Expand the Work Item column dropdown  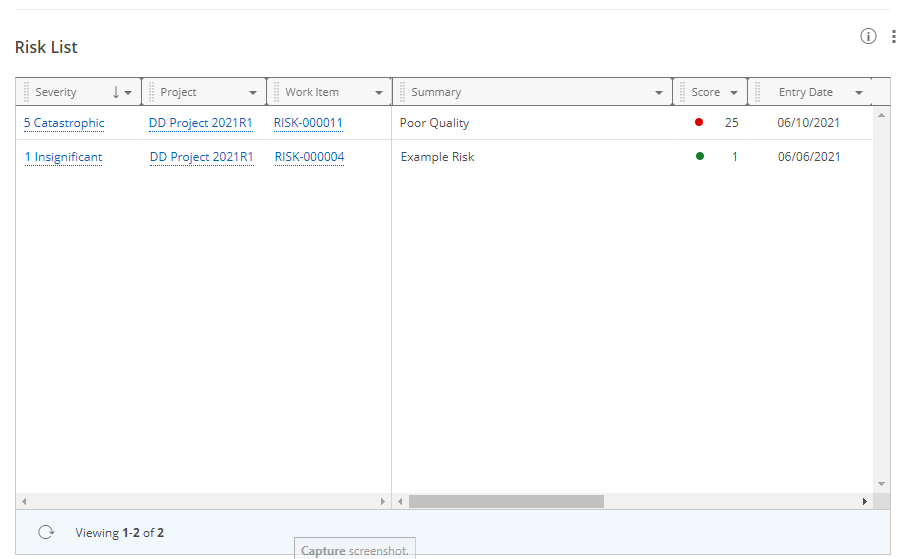click(x=379, y=93)
